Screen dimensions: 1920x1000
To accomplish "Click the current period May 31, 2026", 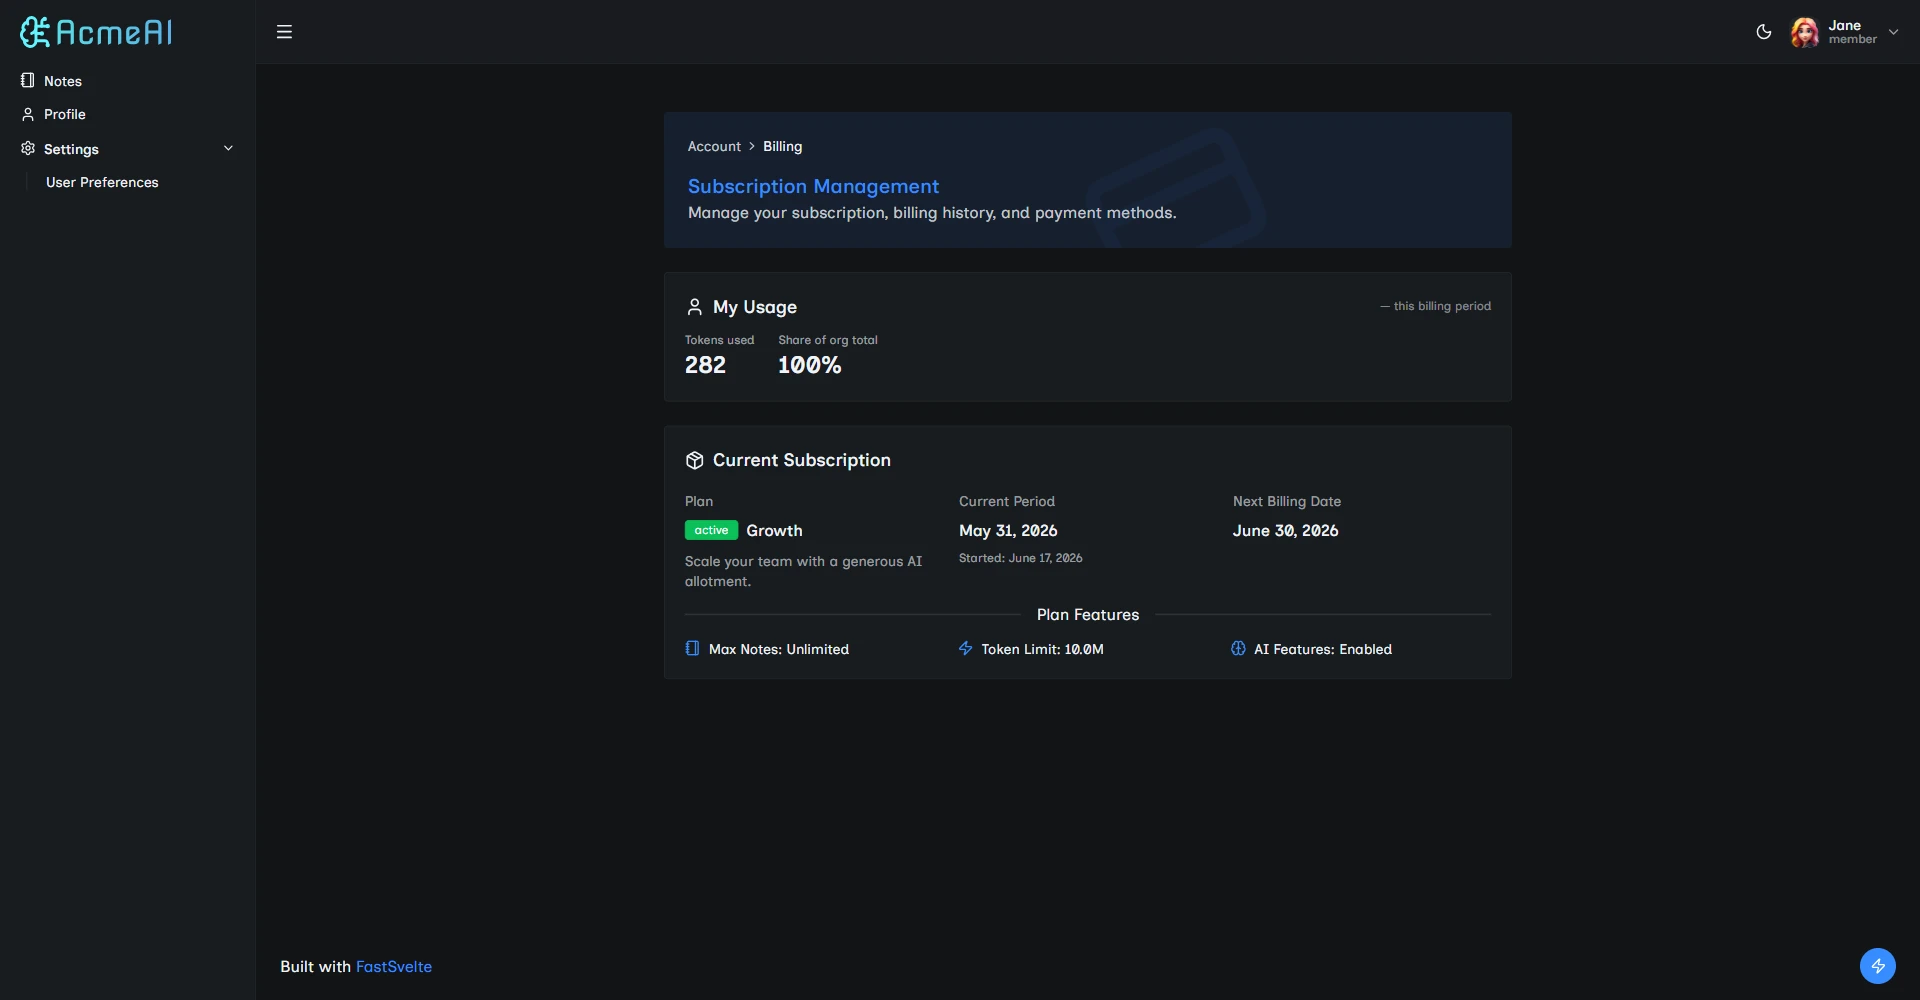I will click(x=1008, y=530).
